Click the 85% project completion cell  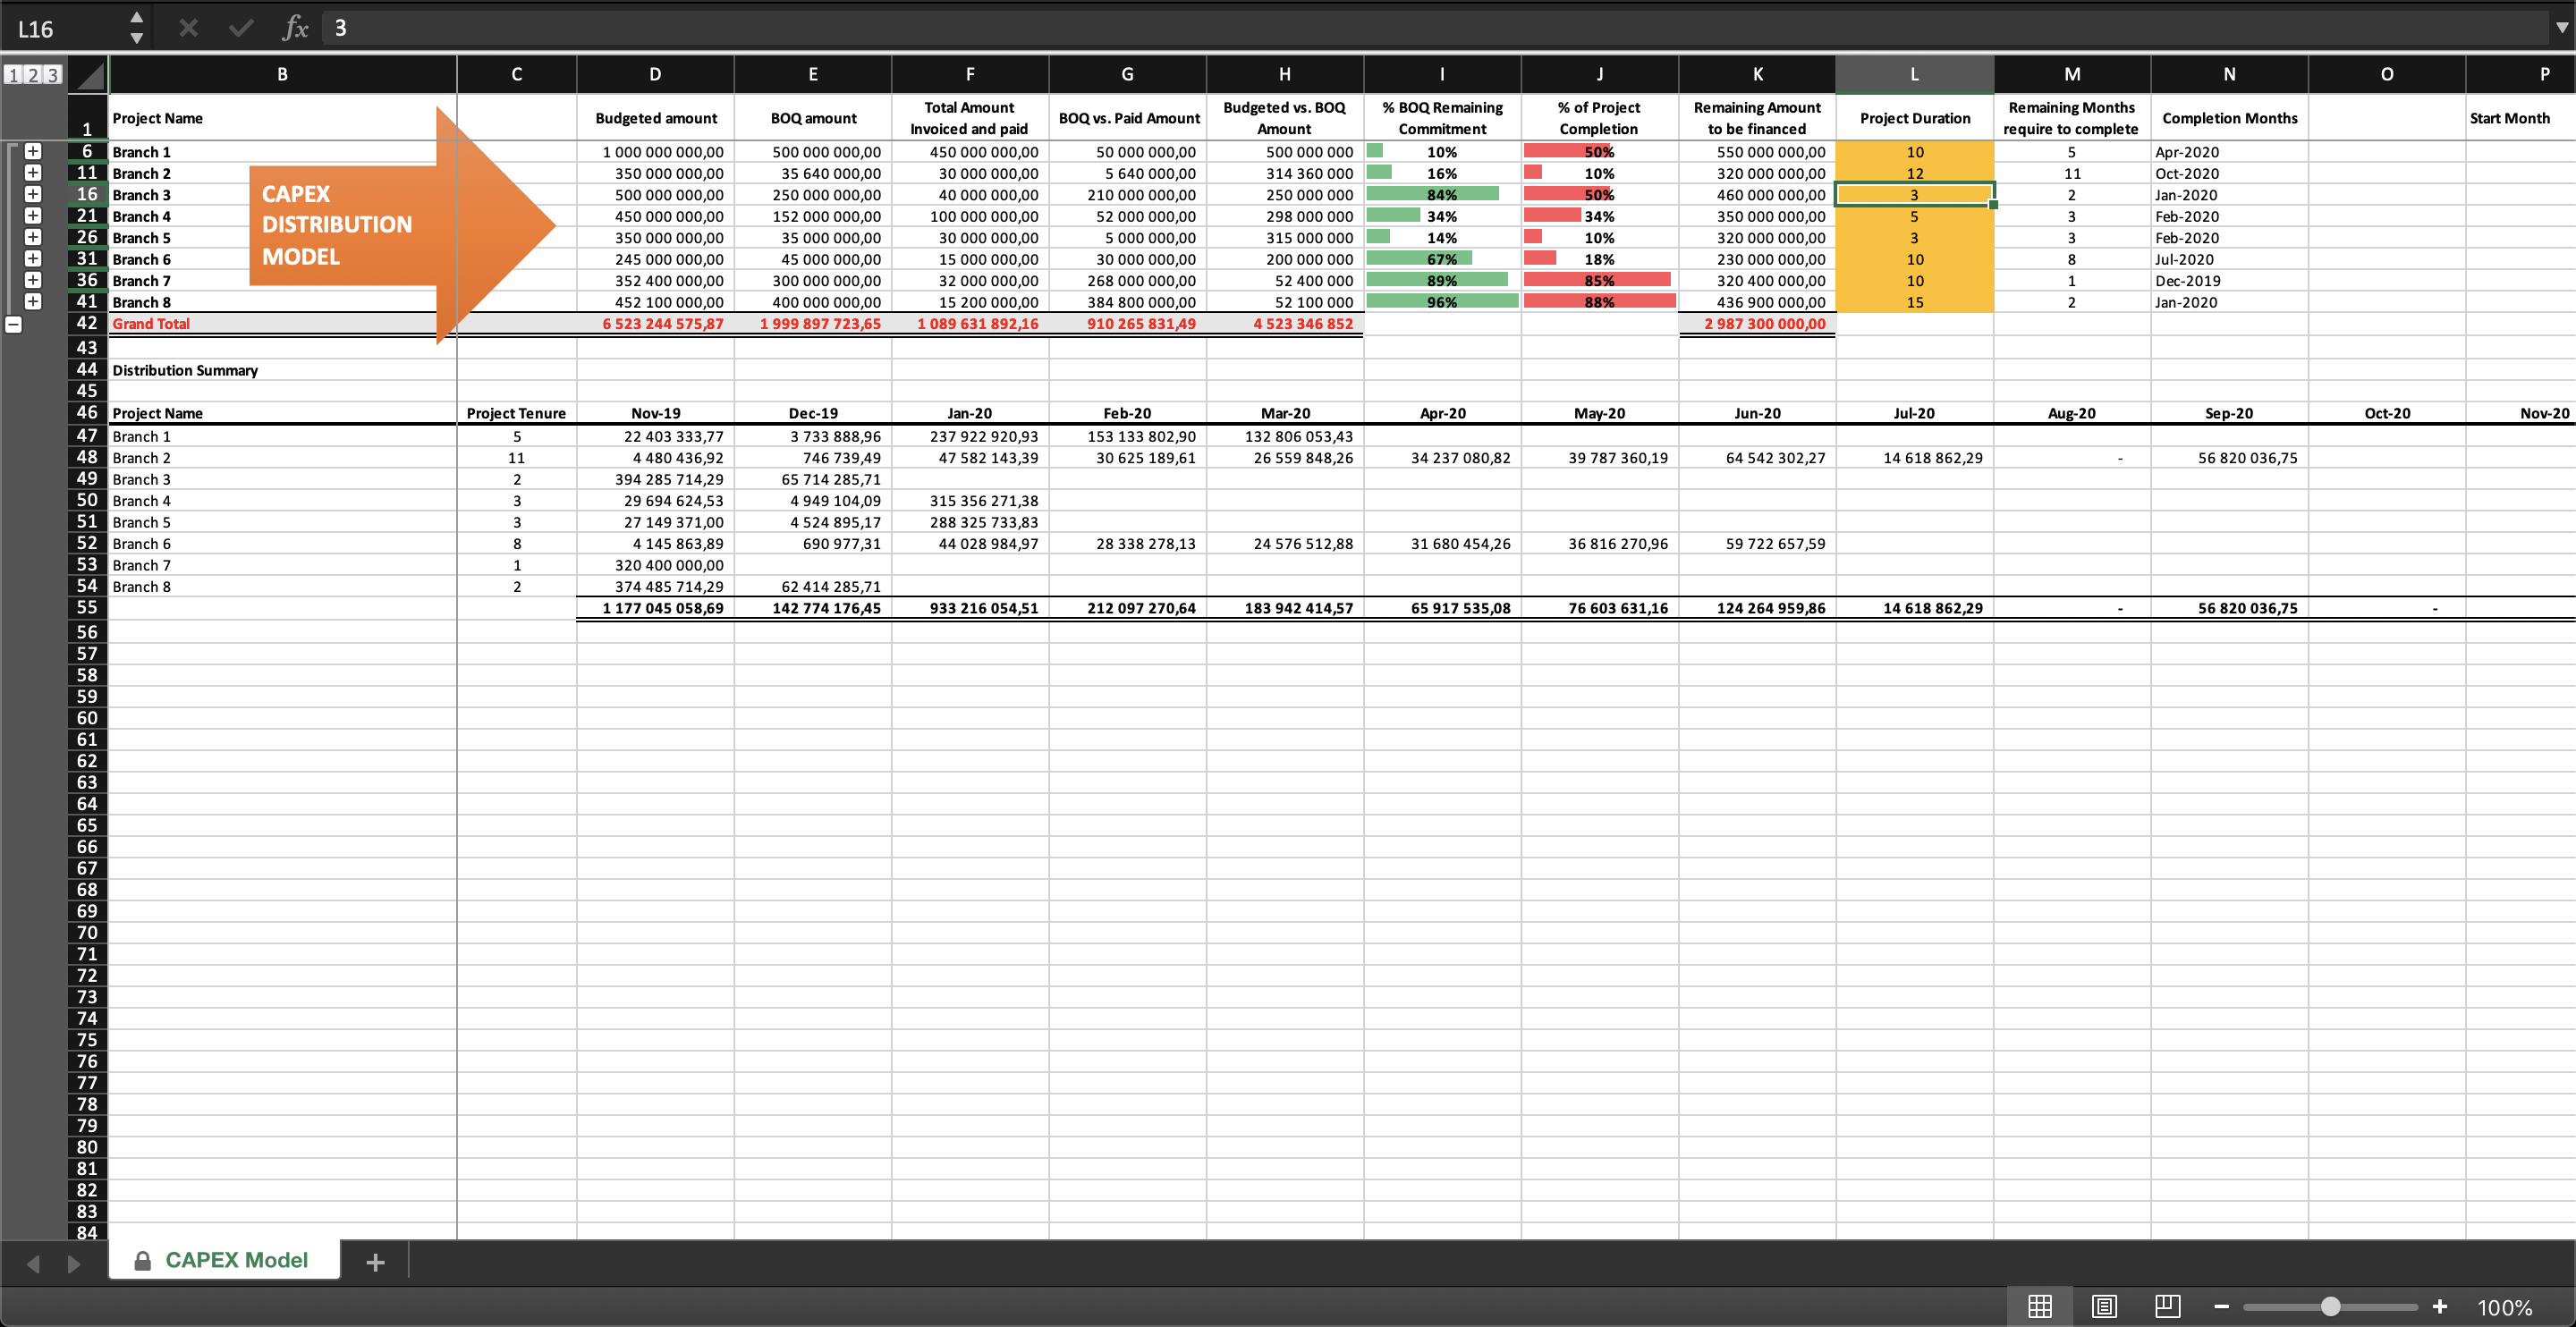[x=1600, y=281]
